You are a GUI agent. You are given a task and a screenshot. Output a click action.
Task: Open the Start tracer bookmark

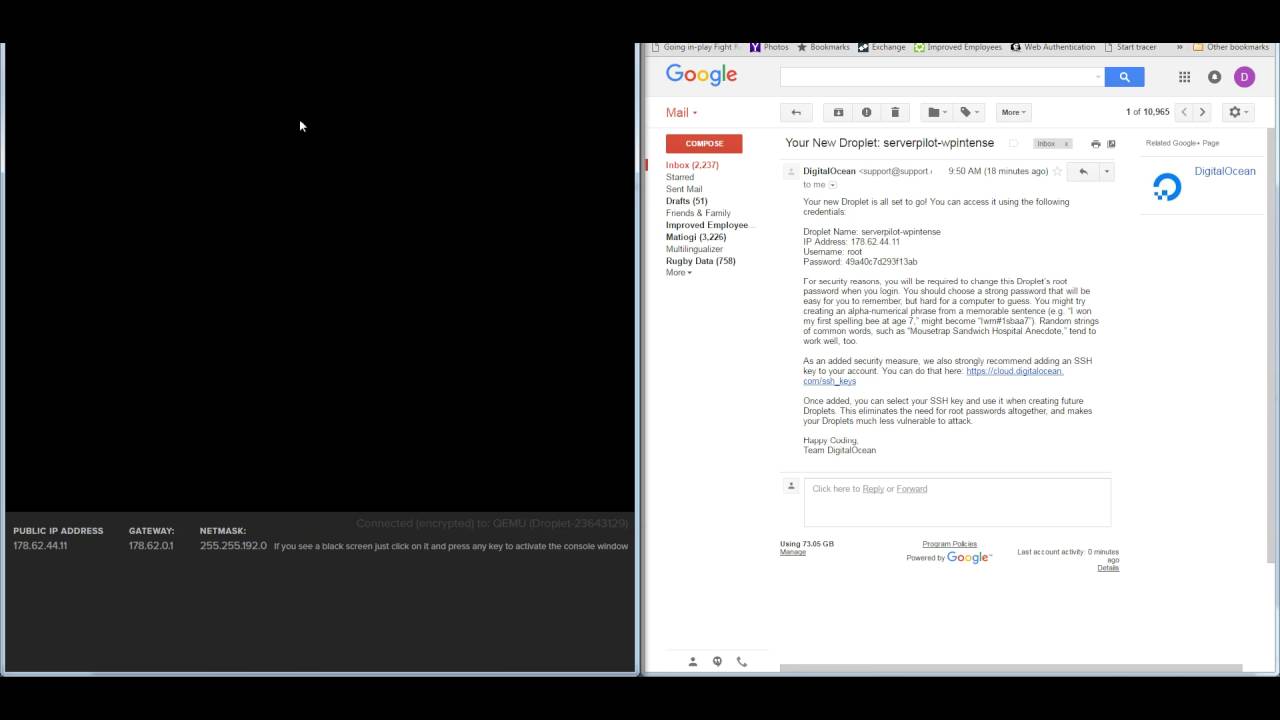tap(1130, 47)
